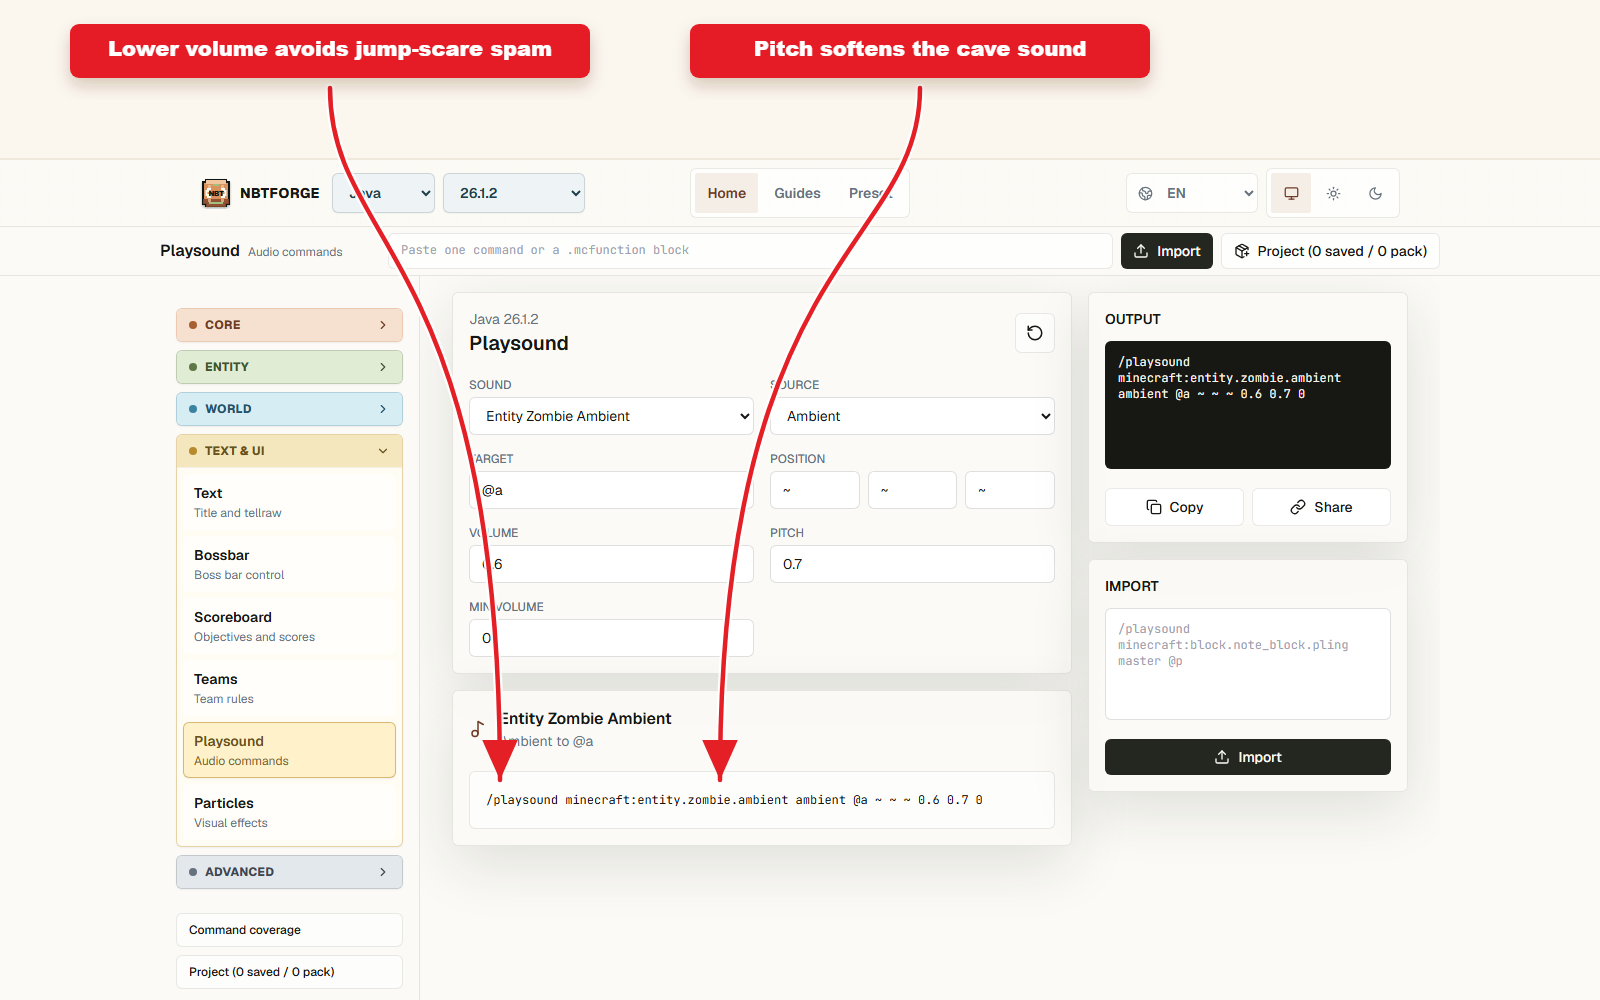Click the Min Volume input field
The image size is (1600, 1000).
coord(611,638)
